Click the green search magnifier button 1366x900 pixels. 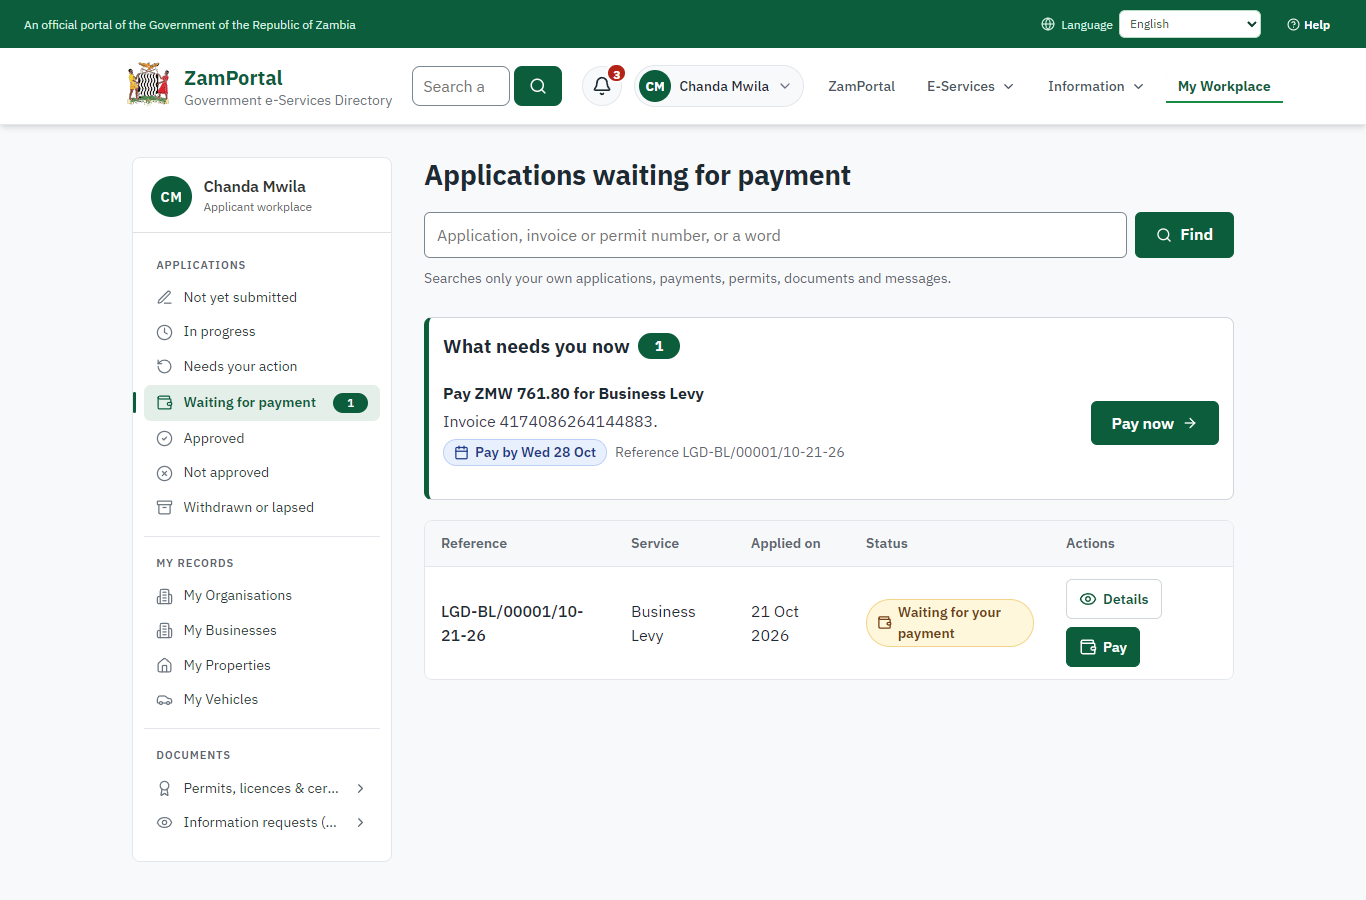pos(538,86)
